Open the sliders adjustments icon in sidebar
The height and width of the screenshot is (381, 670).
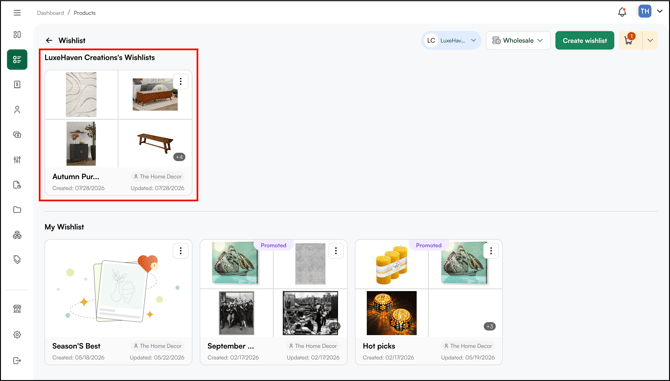[17, 160]
